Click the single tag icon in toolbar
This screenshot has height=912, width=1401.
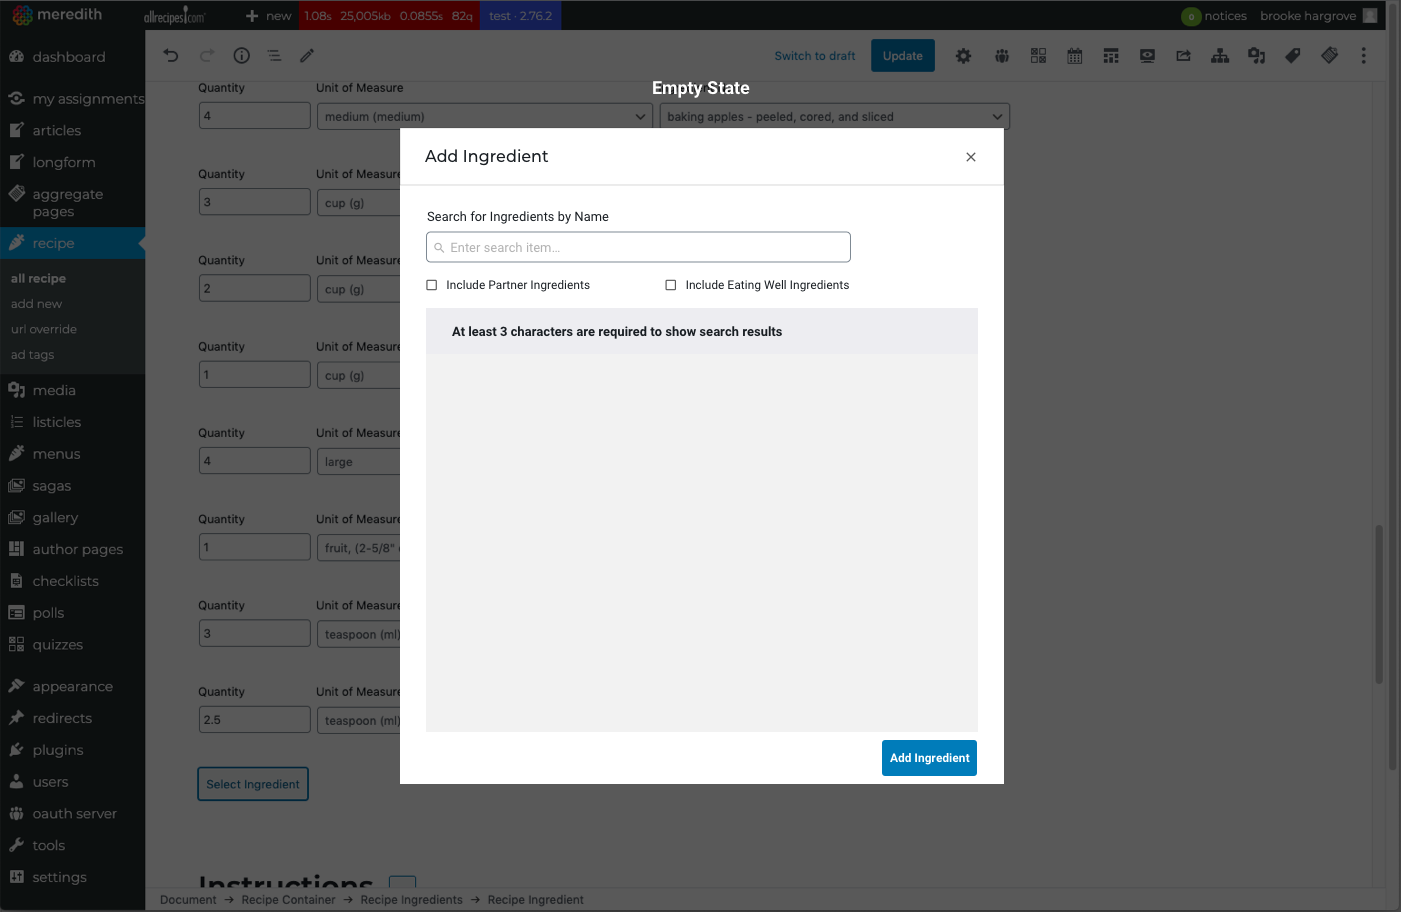coord(1293,56)
